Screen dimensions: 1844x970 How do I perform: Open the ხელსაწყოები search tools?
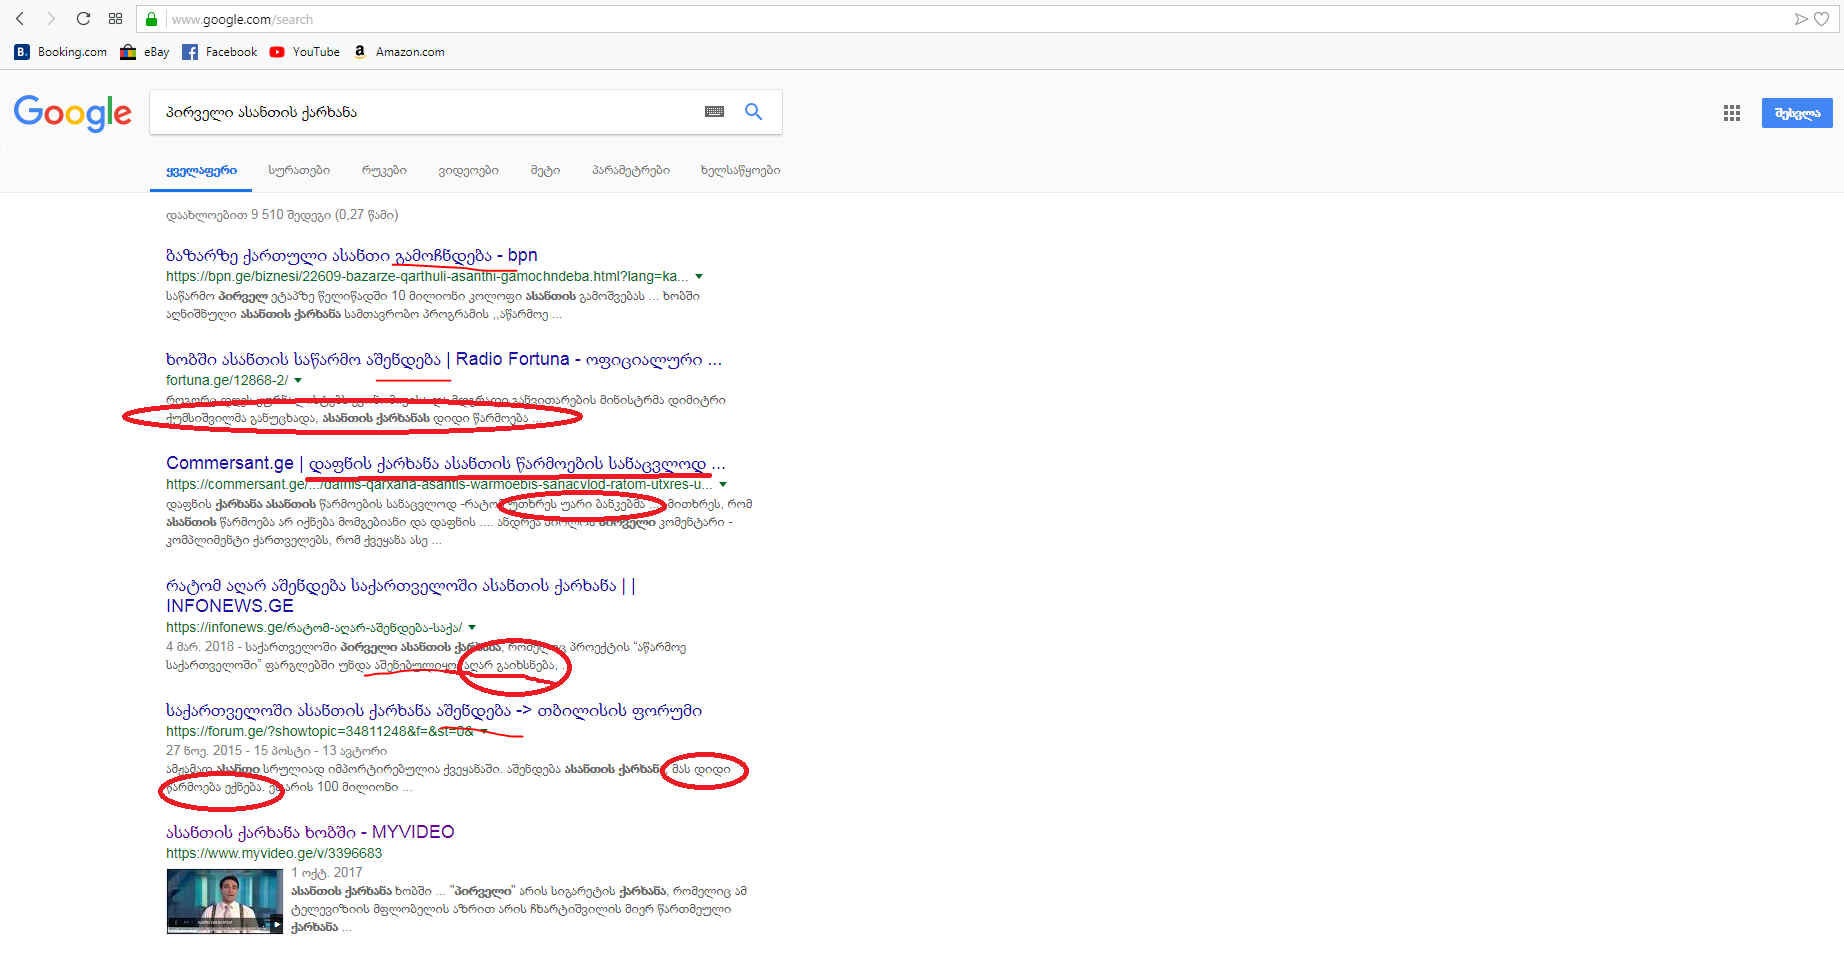click(741, 171)
